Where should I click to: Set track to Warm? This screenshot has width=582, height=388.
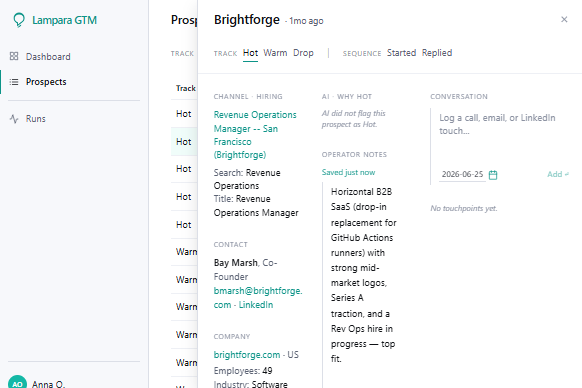point(275,53)
